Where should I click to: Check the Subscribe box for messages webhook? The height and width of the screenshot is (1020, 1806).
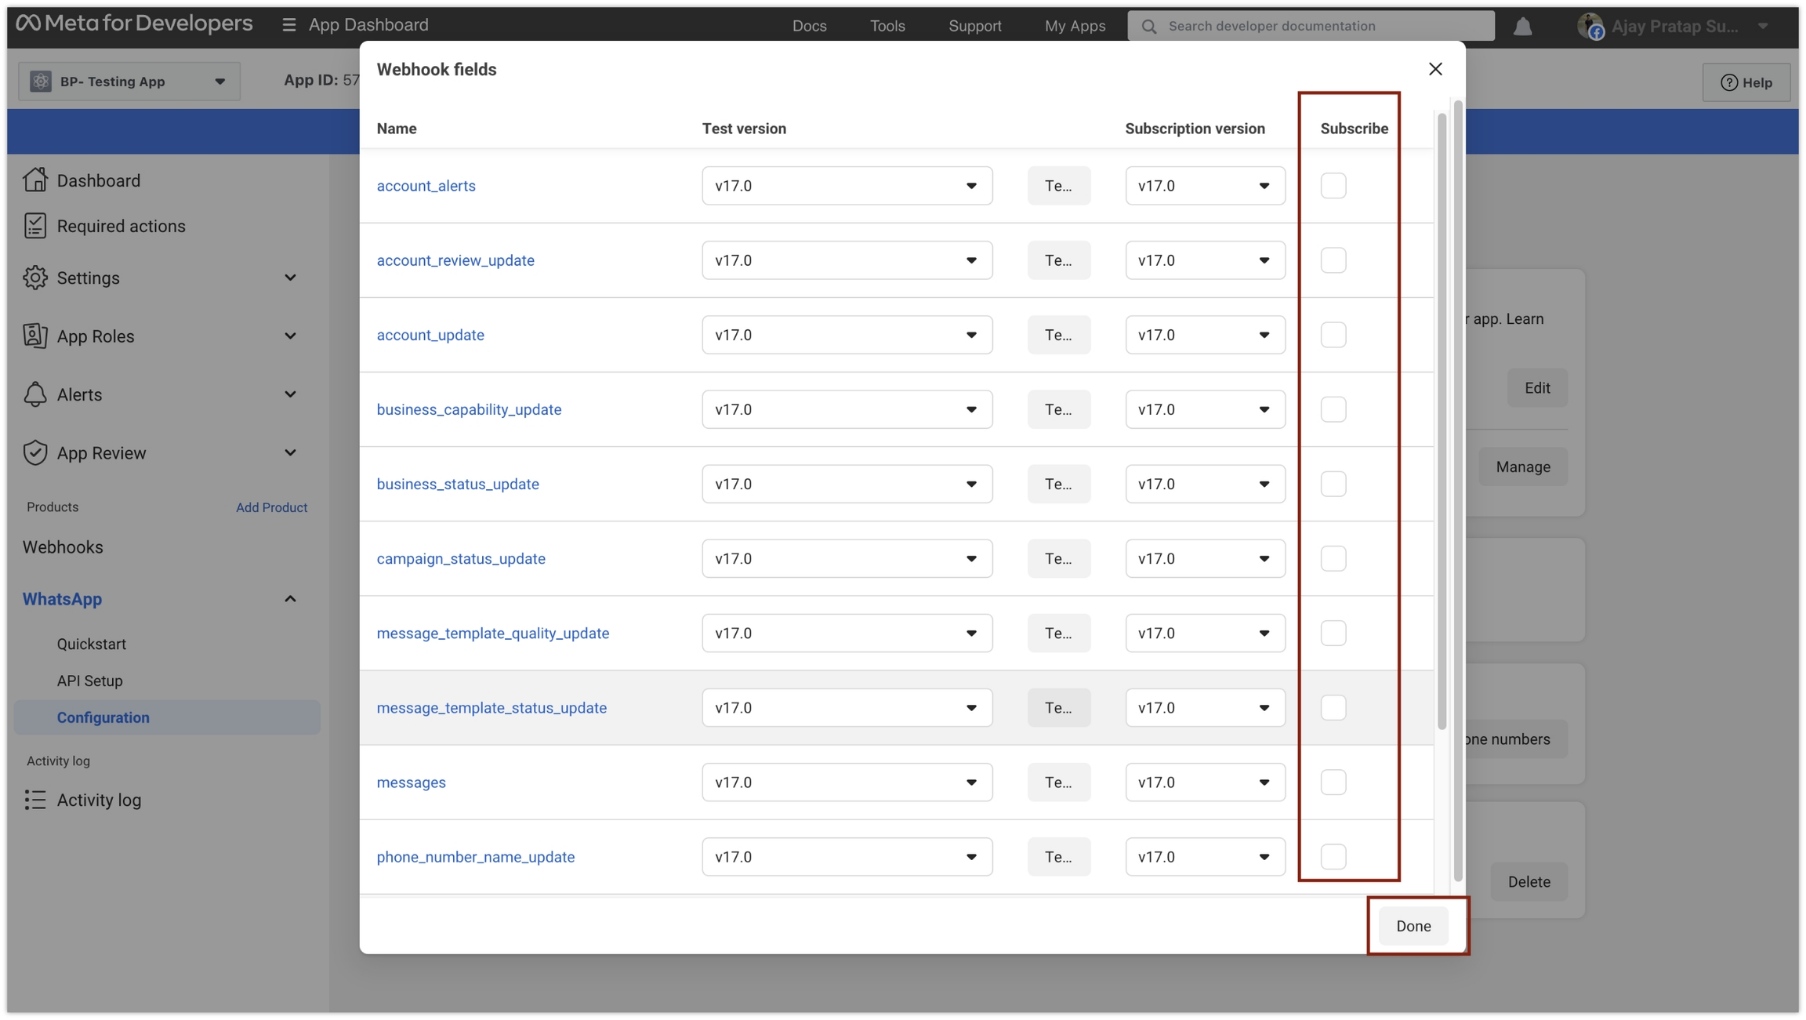pos(1334,782)
